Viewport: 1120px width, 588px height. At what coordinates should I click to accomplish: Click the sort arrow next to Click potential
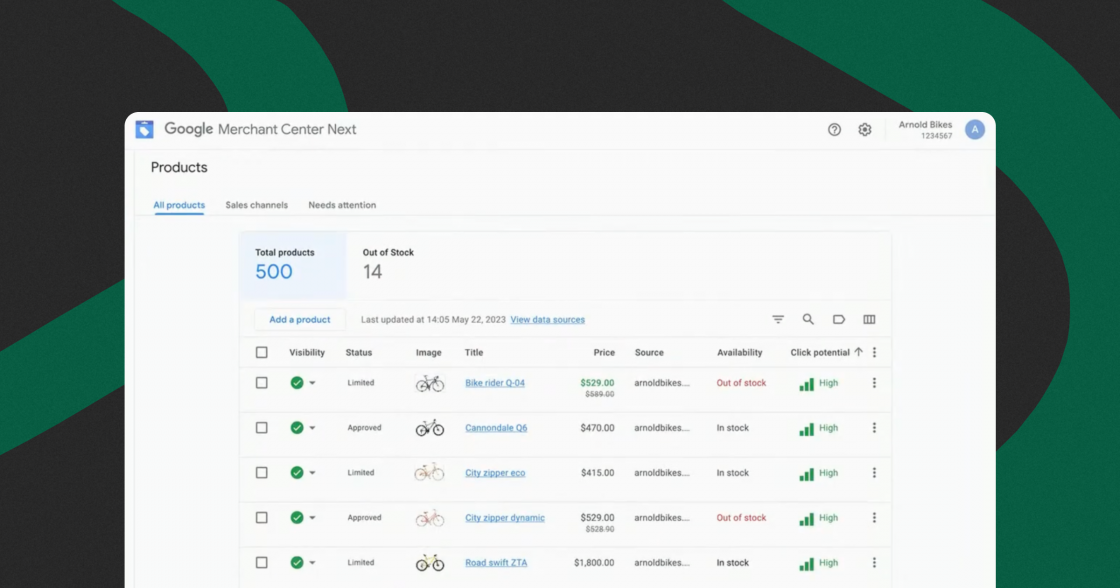pyautogui.click(x=859, y=352)
